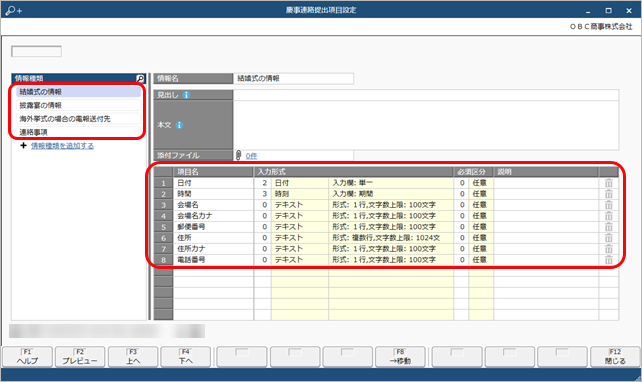This screenshot has width=642, height=382.
Task: Select 結婚式の情報 in the list
Action: tap(78, 92)
